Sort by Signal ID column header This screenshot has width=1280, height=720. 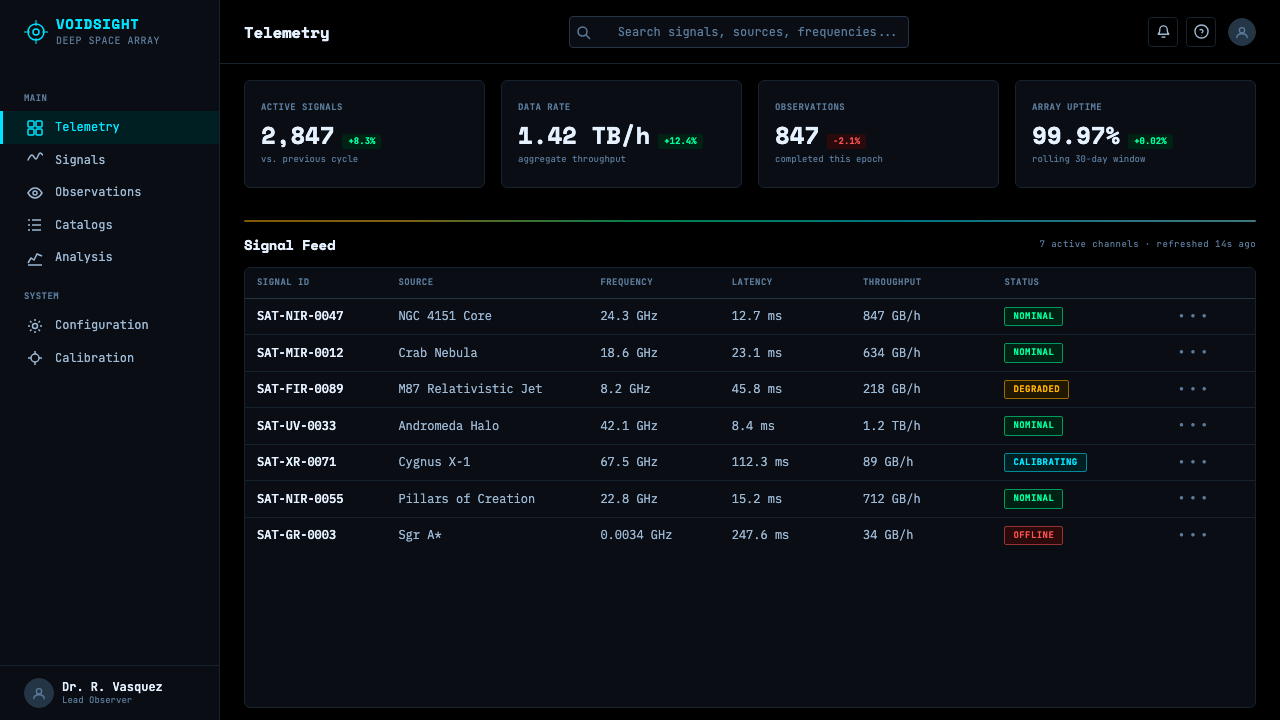tap(283, 282)
